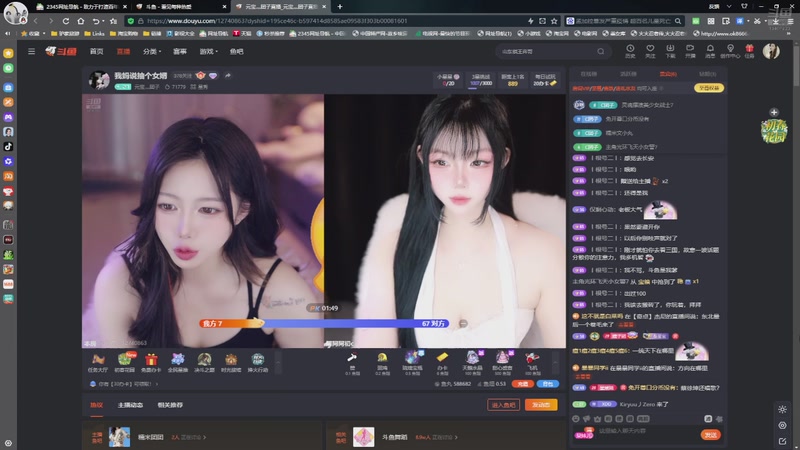The image size is (800, 450).
Task: Send the 赞 gift
Action: [352, 363]
